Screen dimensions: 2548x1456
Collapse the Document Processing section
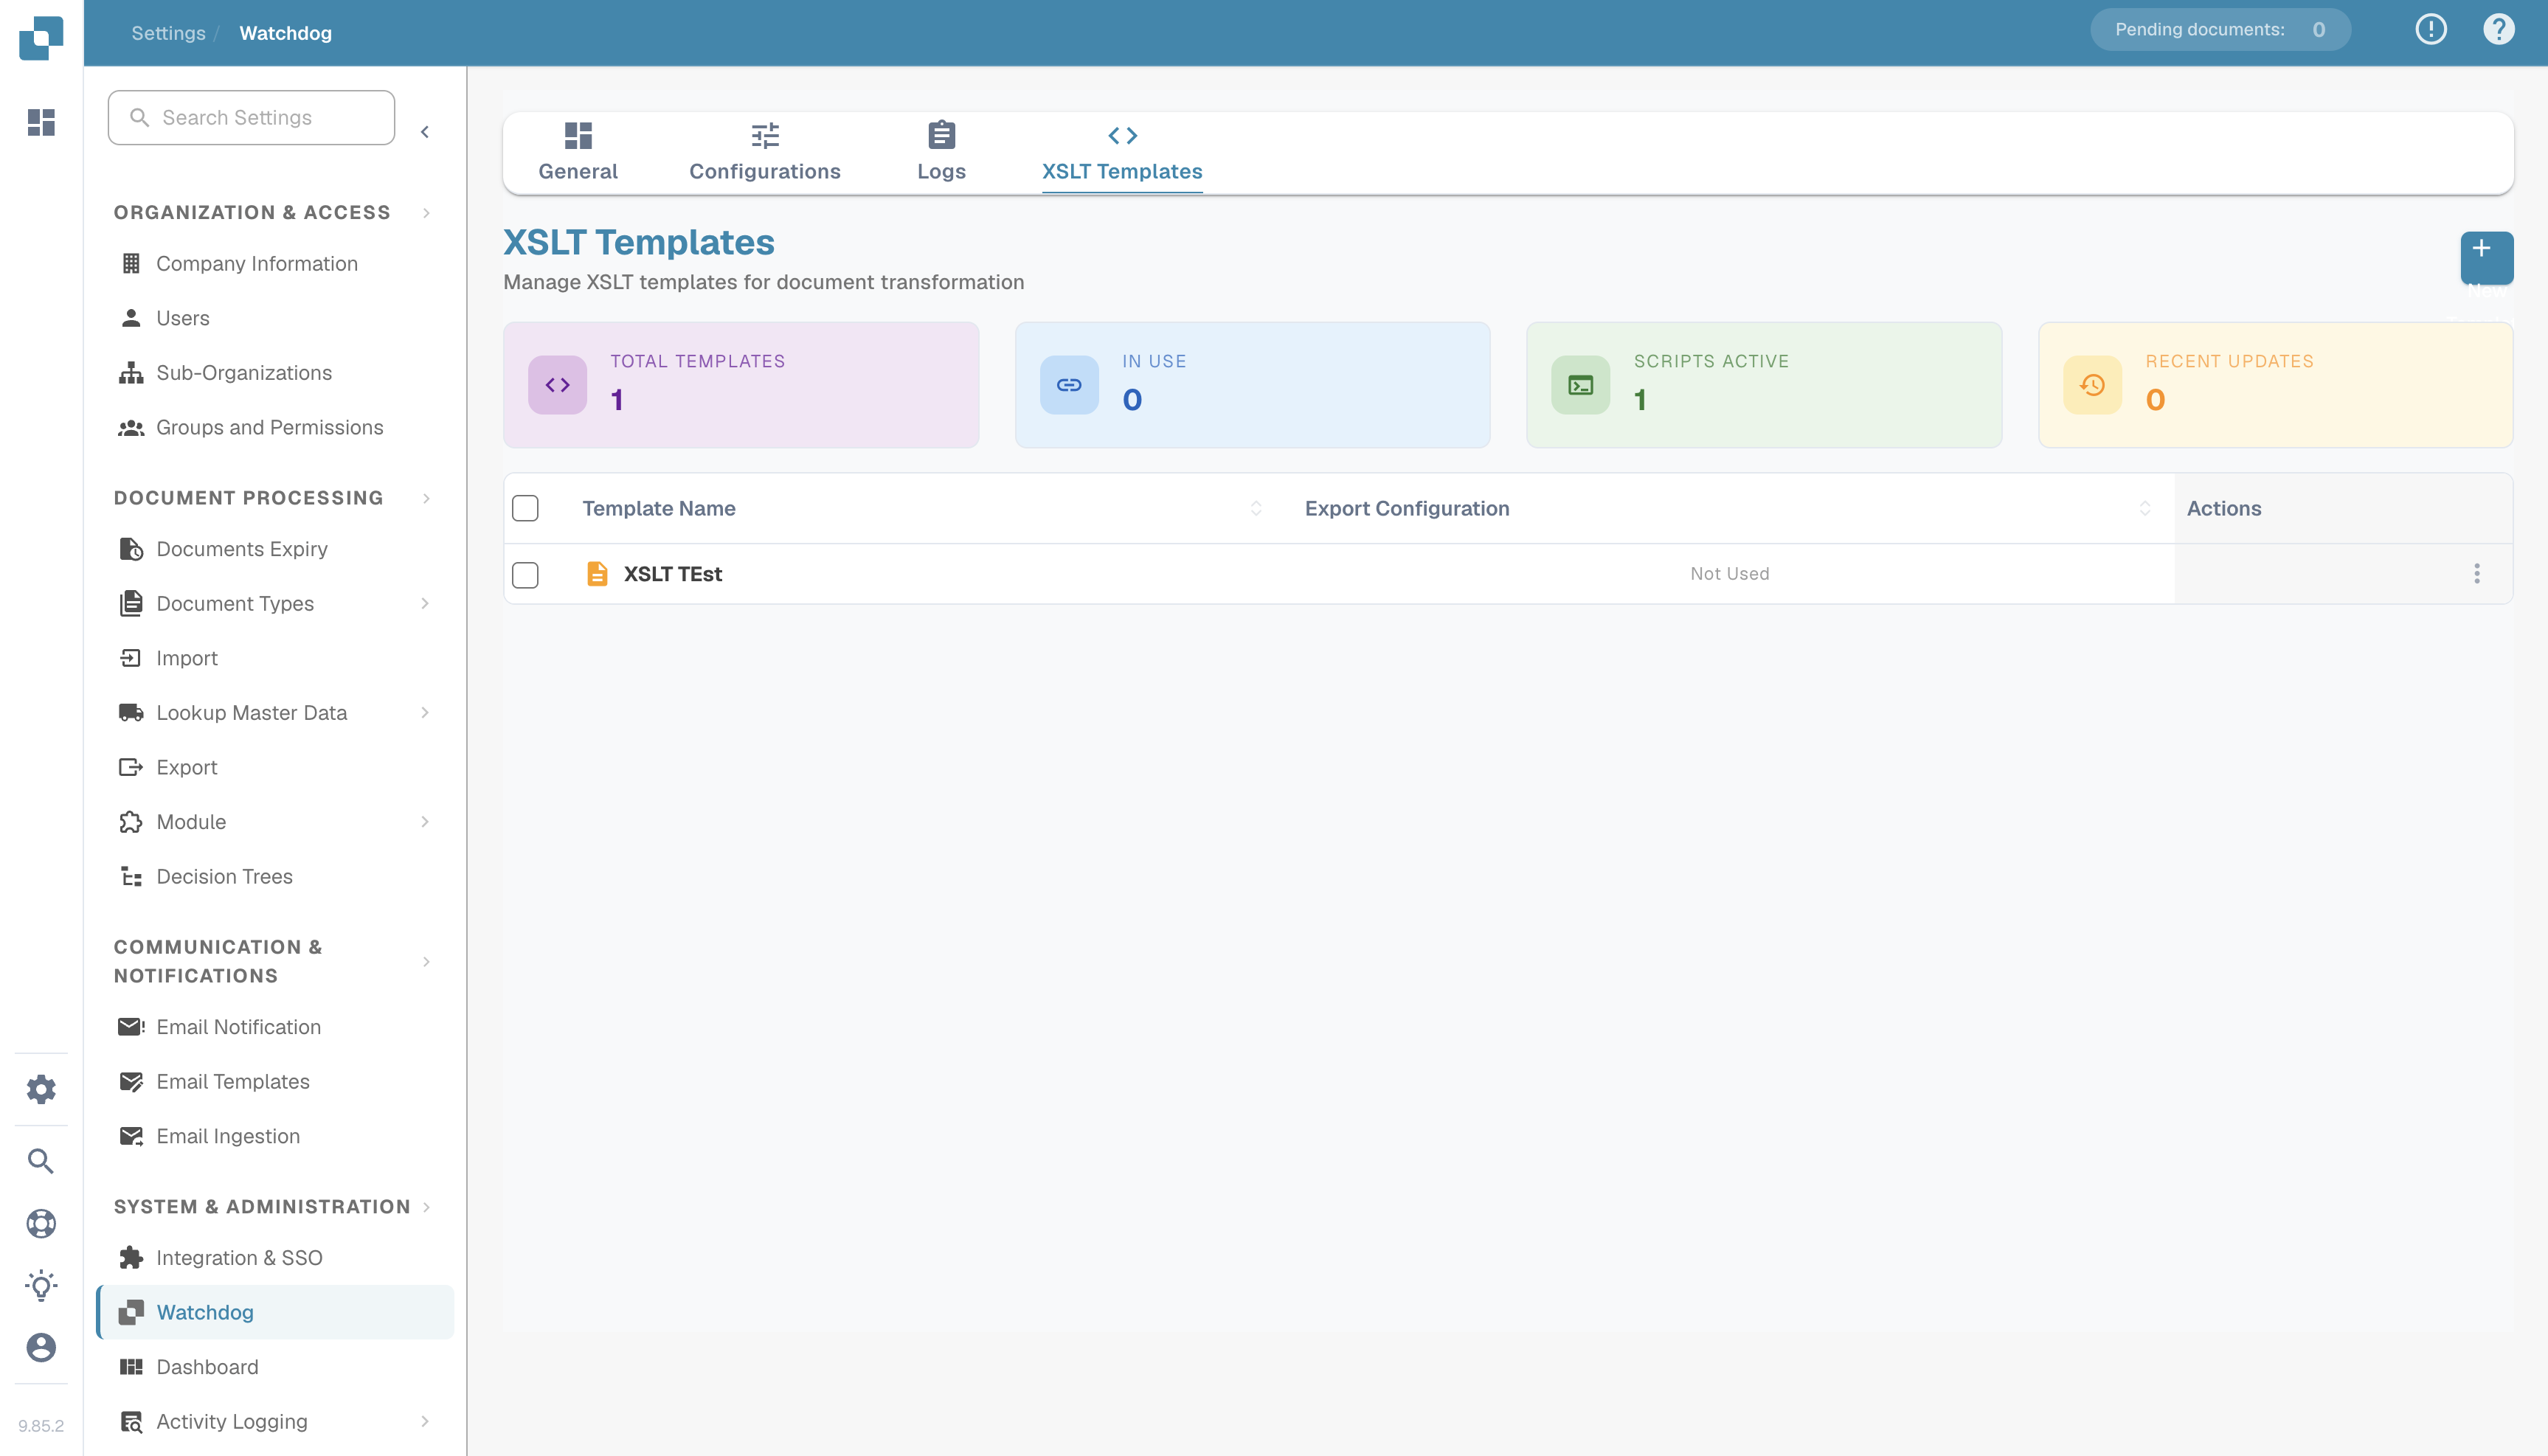click(x=427, y=498)
